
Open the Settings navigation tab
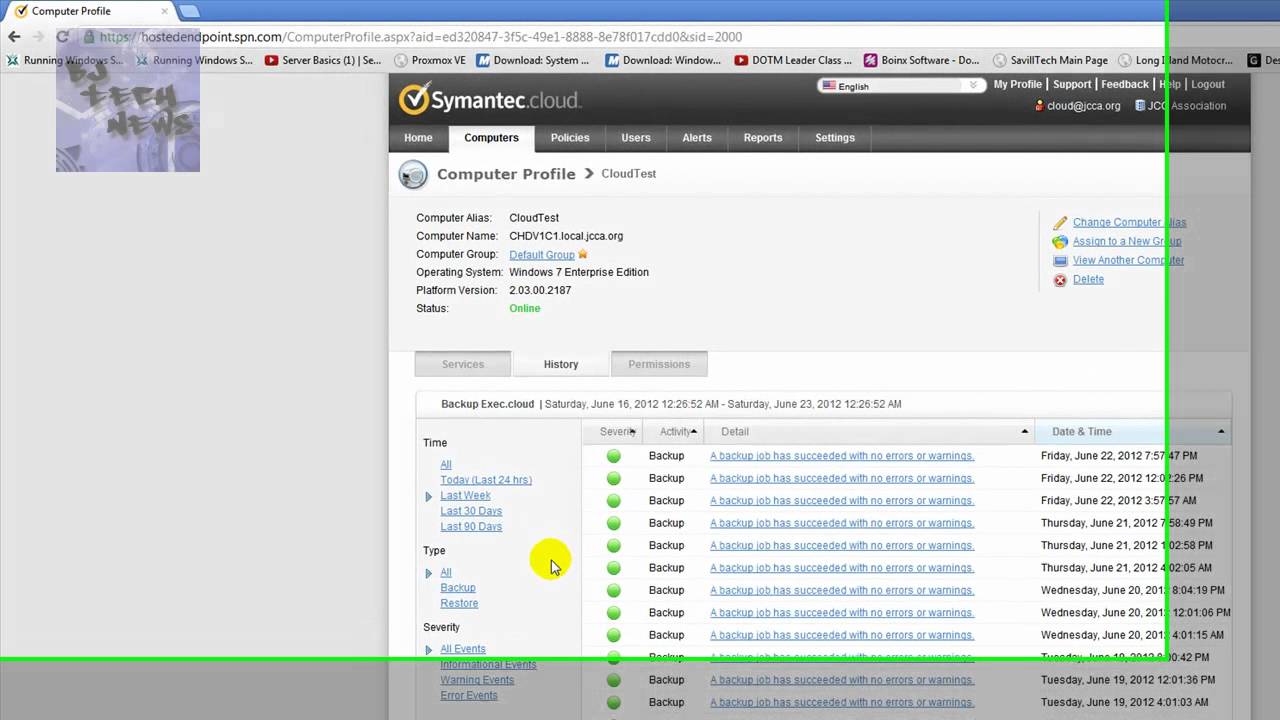tap(835, 138)
